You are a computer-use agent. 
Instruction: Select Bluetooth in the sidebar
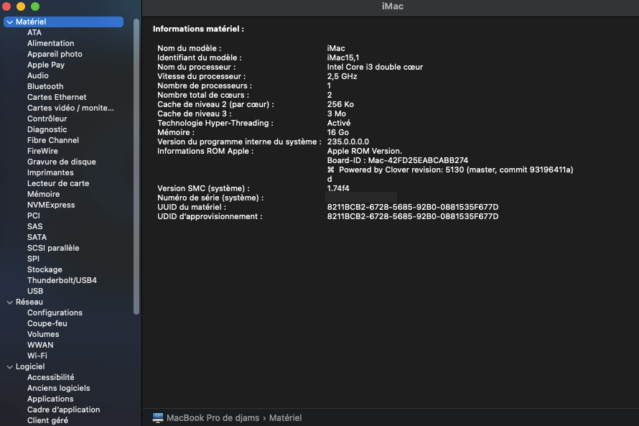[x=45, y=86]
